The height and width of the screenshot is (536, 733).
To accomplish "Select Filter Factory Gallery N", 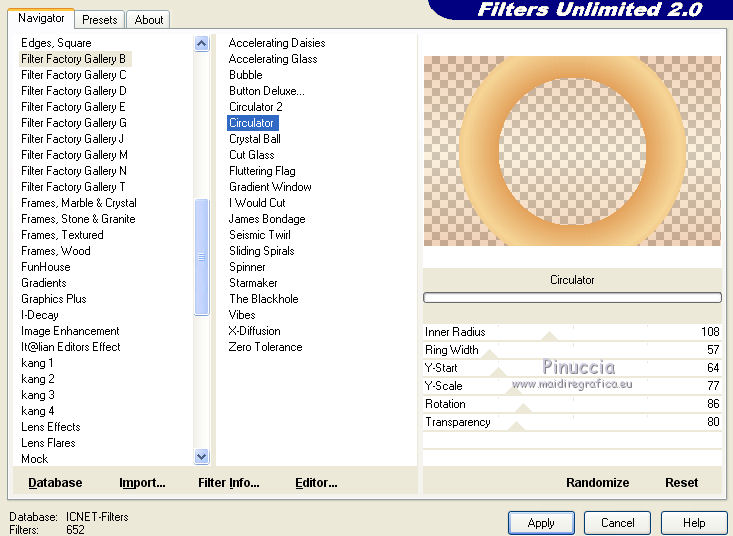I will click(x=74, y=171).
